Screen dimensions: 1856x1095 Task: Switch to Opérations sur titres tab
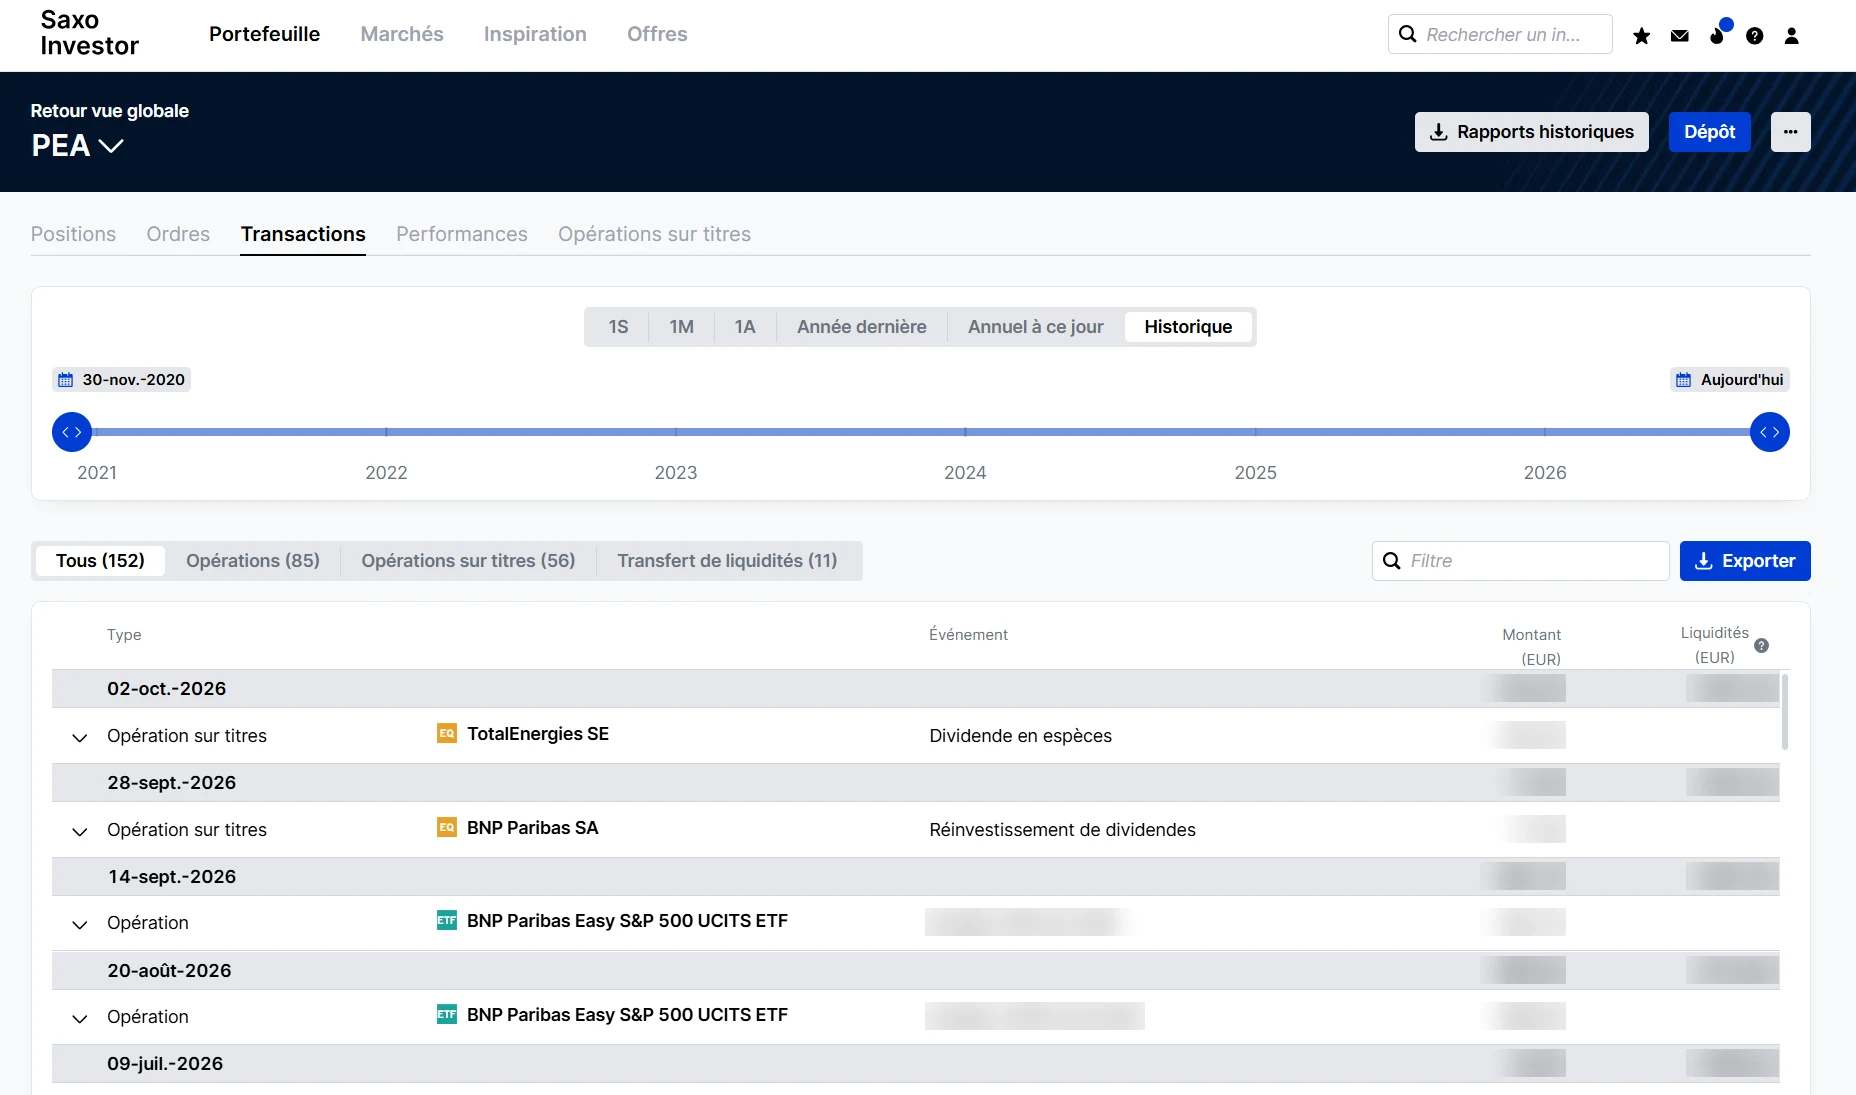(654, 234)
